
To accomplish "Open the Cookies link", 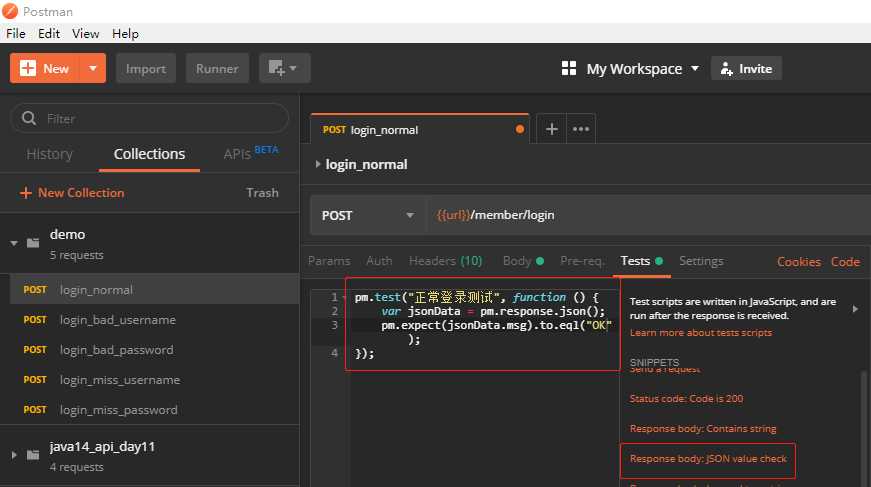I will [x=799, y=262].
